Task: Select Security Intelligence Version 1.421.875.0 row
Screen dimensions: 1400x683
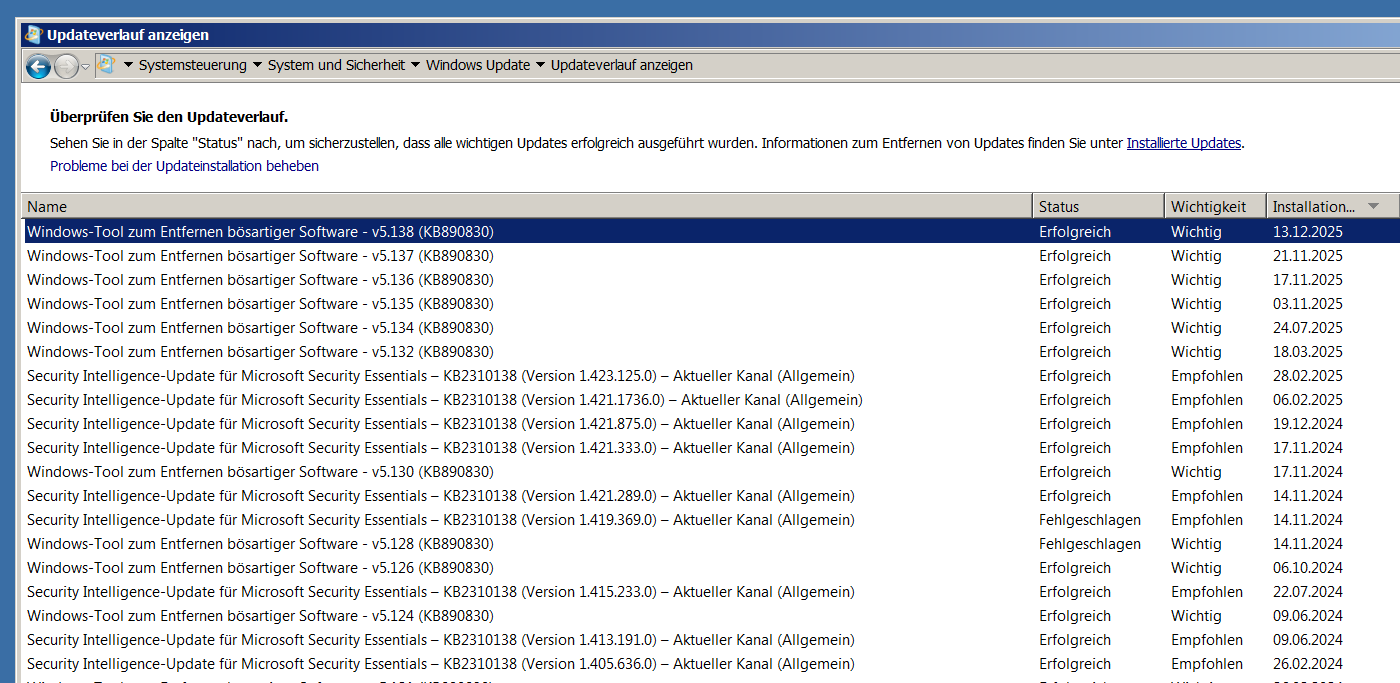Action: 711,424
